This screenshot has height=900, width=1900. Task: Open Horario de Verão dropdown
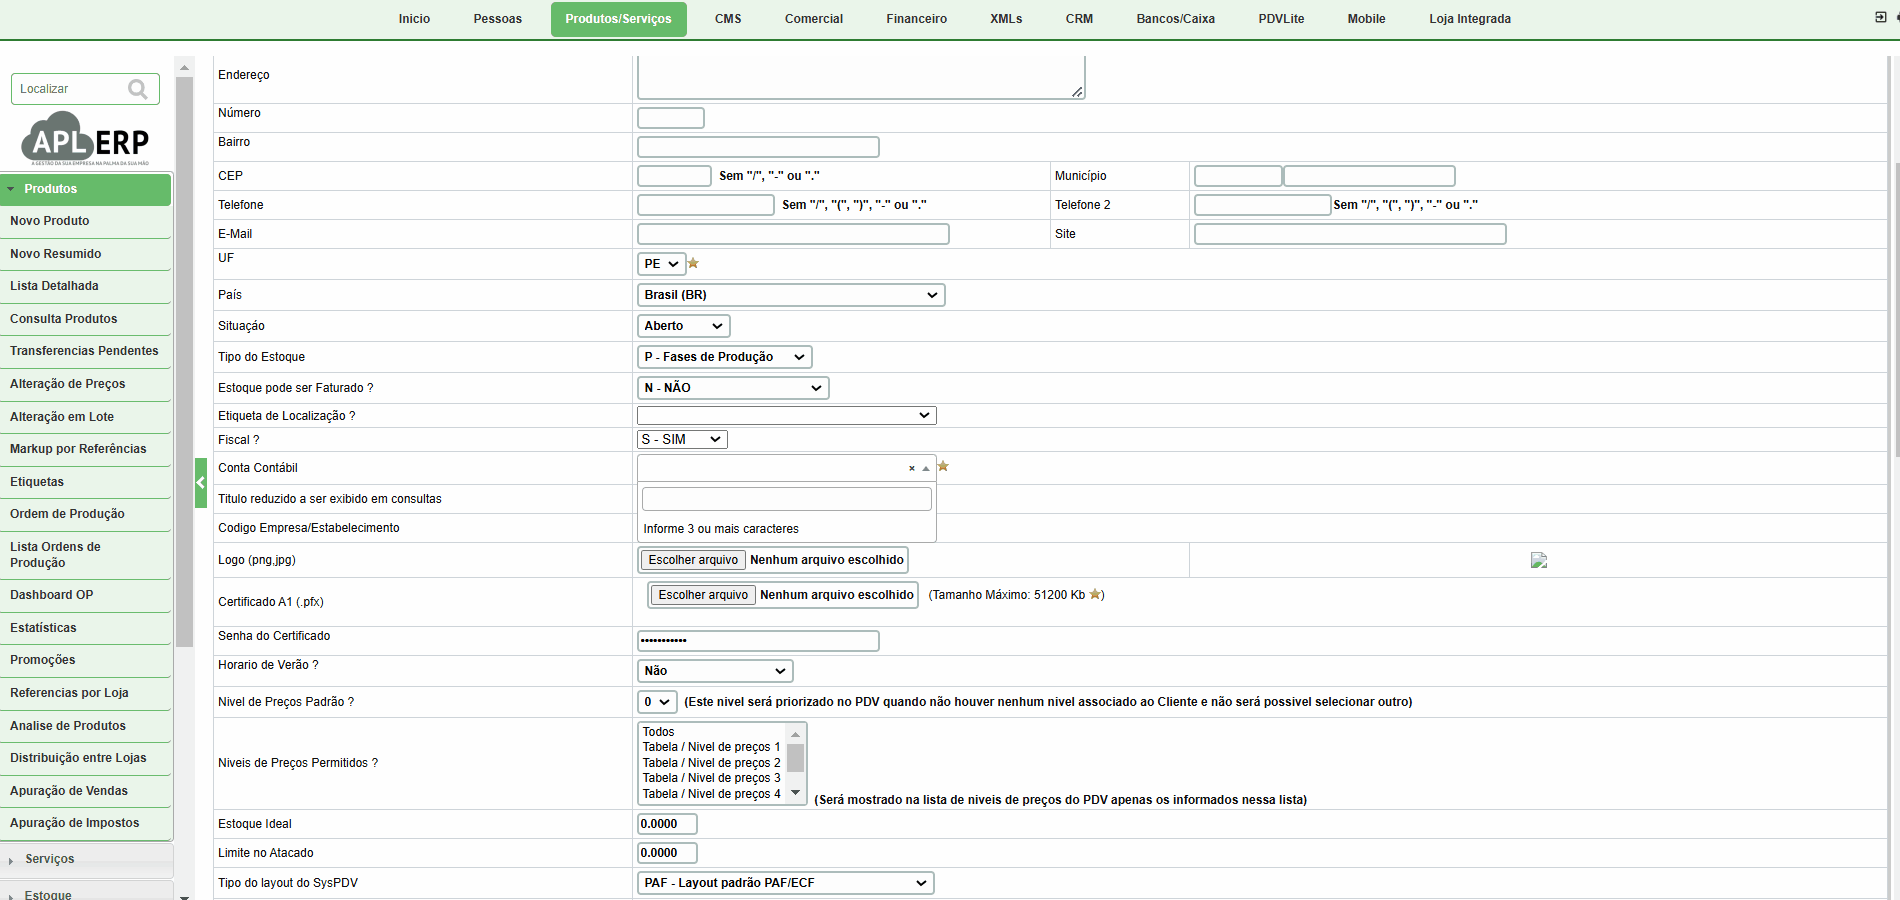715,671
